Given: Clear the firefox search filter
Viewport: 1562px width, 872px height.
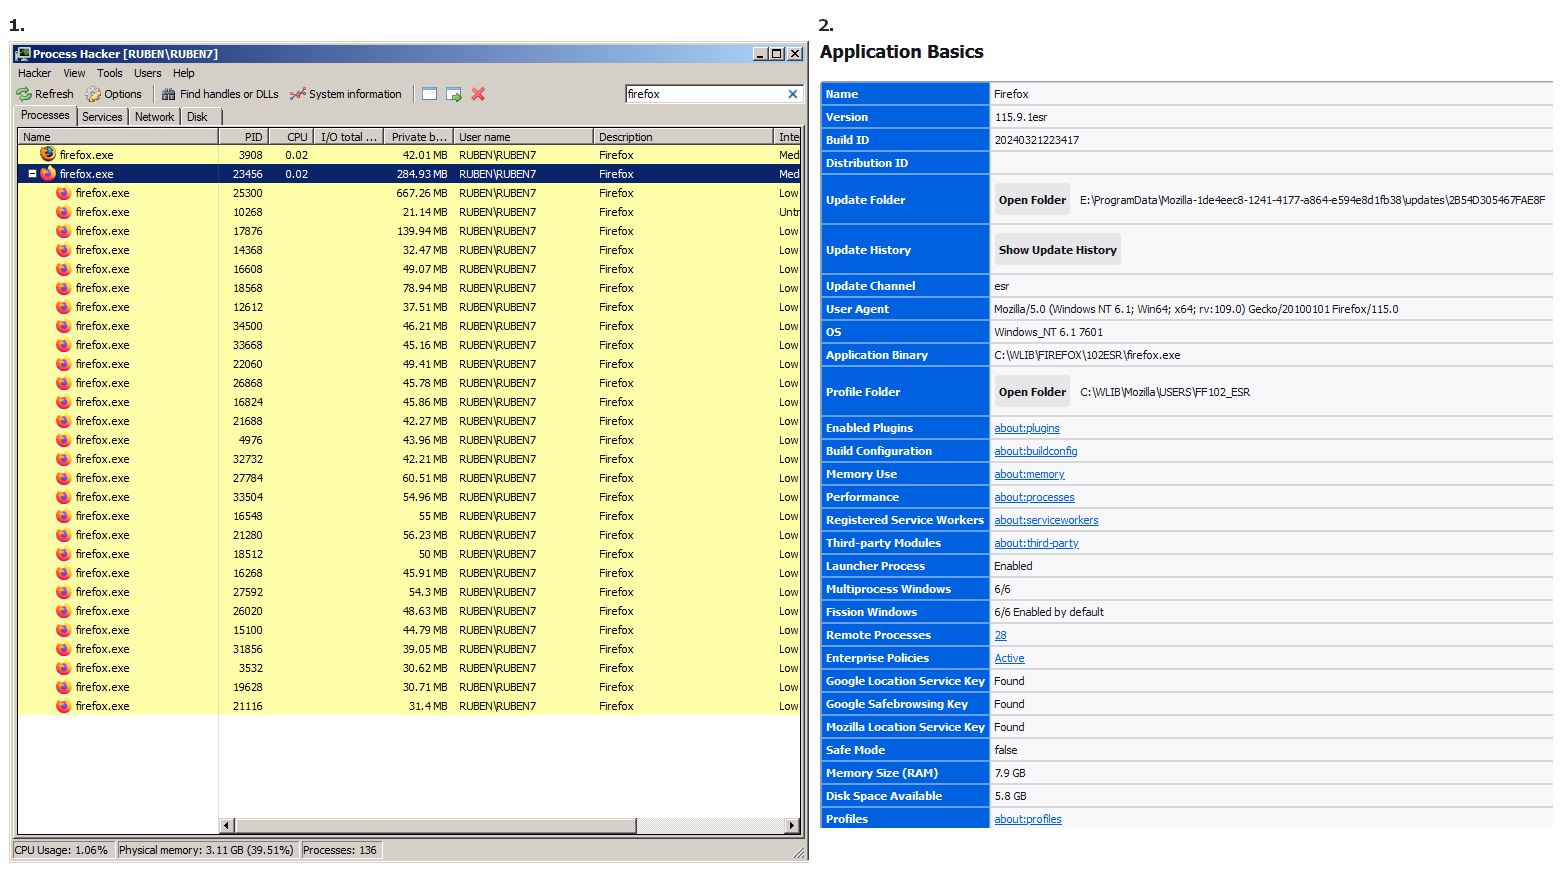Looking at the screenshot, I should 793,94.
